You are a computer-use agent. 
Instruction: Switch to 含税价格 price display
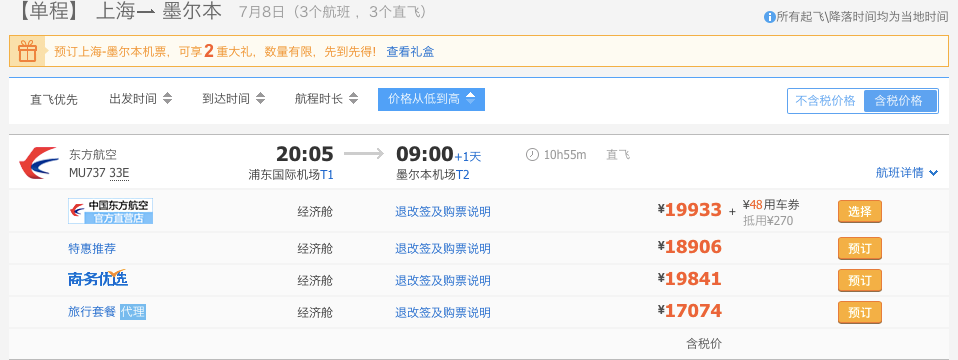[899, 101]
